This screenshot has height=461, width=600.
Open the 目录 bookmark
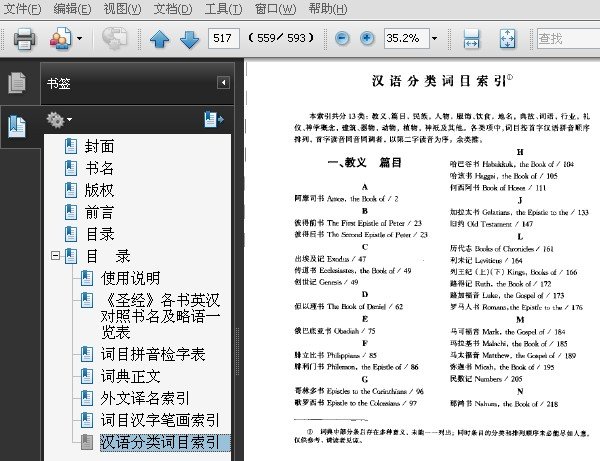pos(100,234)
